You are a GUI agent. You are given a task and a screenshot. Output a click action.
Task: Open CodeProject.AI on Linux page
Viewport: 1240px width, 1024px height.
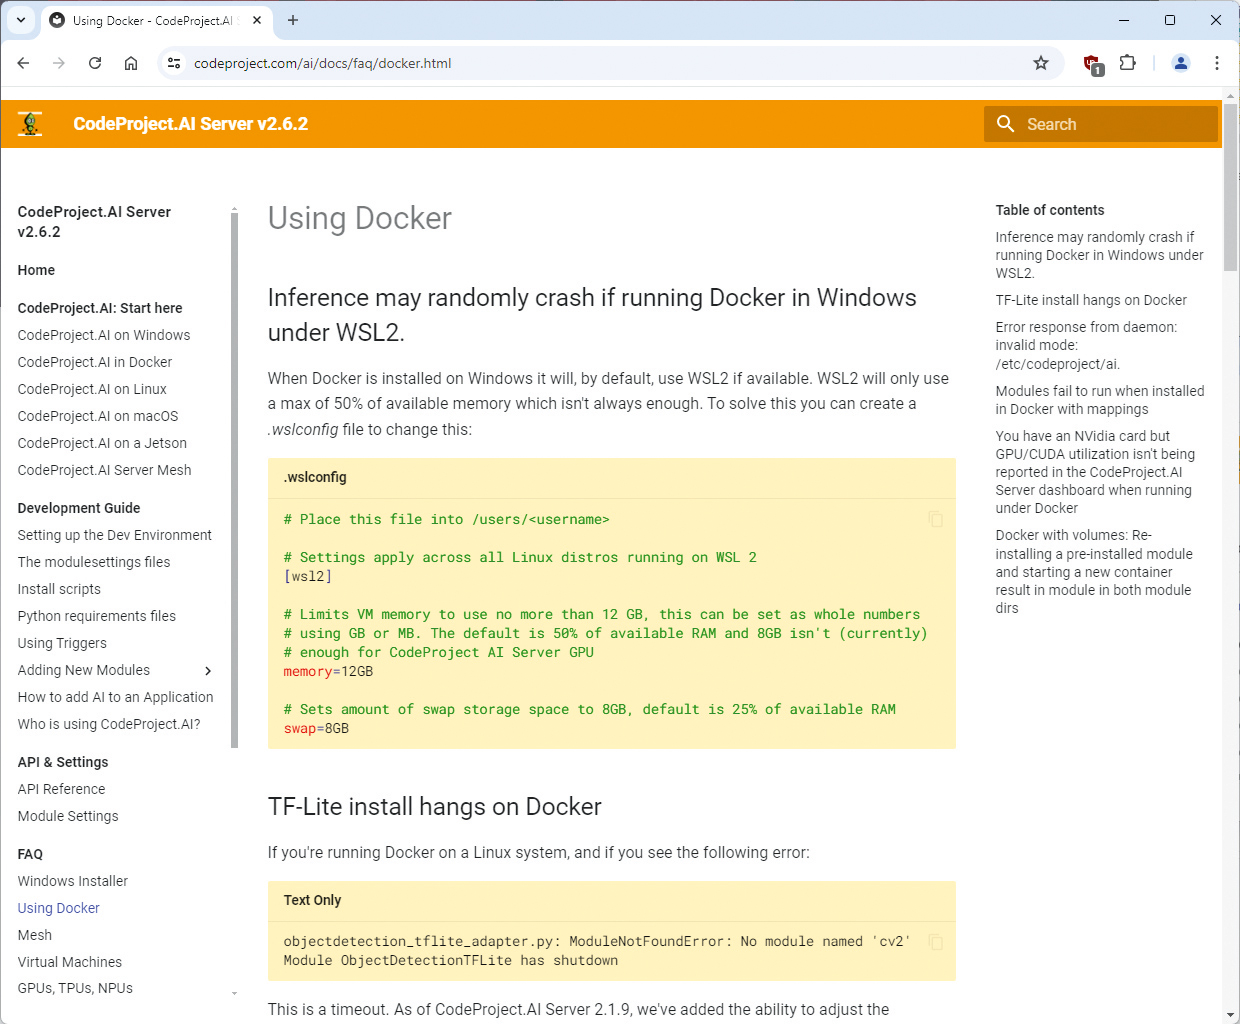coord(92,389)
